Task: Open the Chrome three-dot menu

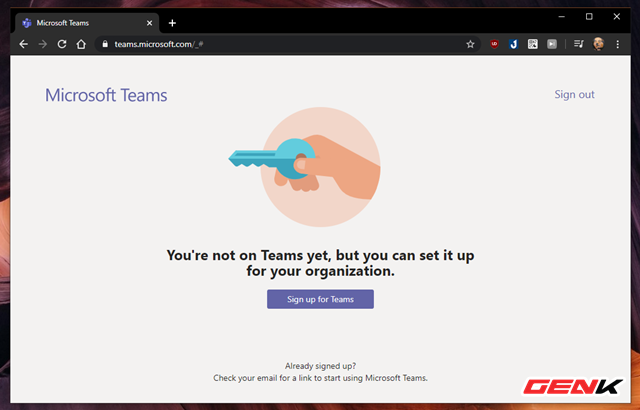Action: (x=617, y=44)
